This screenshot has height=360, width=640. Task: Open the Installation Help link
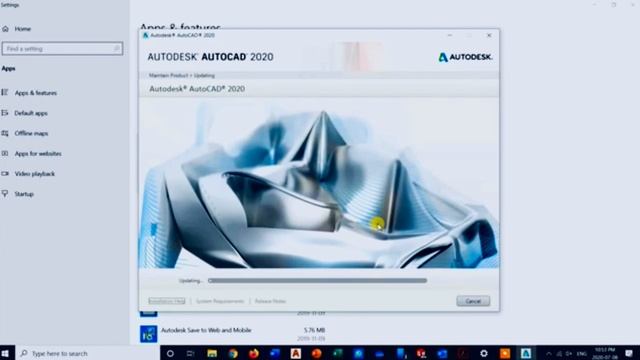pyautogui.click(x=167, y=301)
